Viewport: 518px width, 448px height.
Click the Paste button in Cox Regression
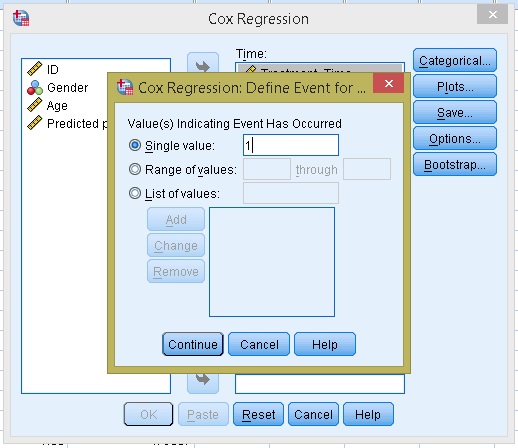tap(203, 414)
